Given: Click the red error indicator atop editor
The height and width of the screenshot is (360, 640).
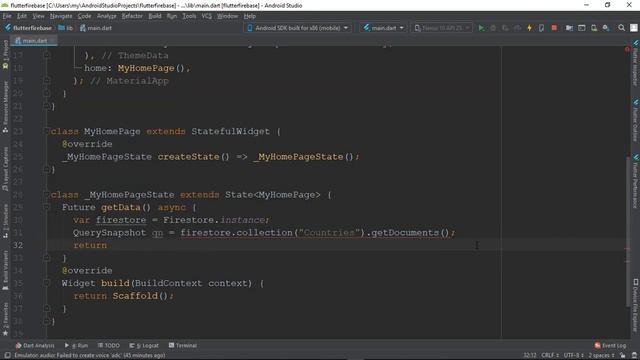Looking at the screenshot, I should [627, 49].
